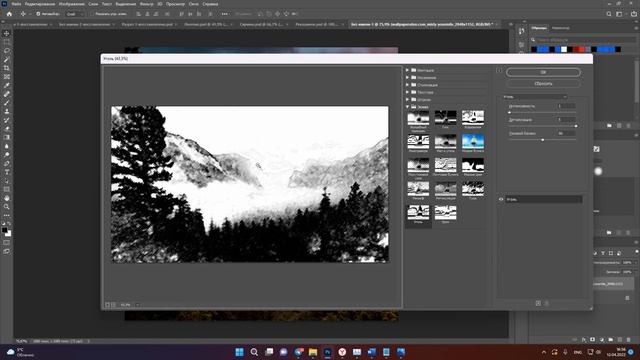640x360 pixels.
Task: Toggle the Автовыбор checkbox
Action: (38, 14)
